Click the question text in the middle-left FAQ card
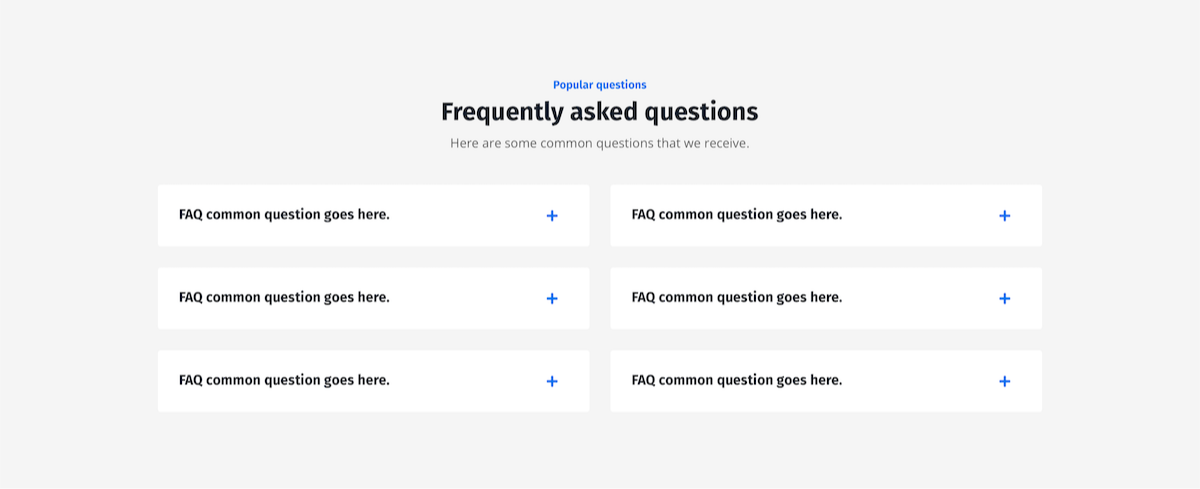This screenshot has height=489, width=1200. (x=284, y=298)
